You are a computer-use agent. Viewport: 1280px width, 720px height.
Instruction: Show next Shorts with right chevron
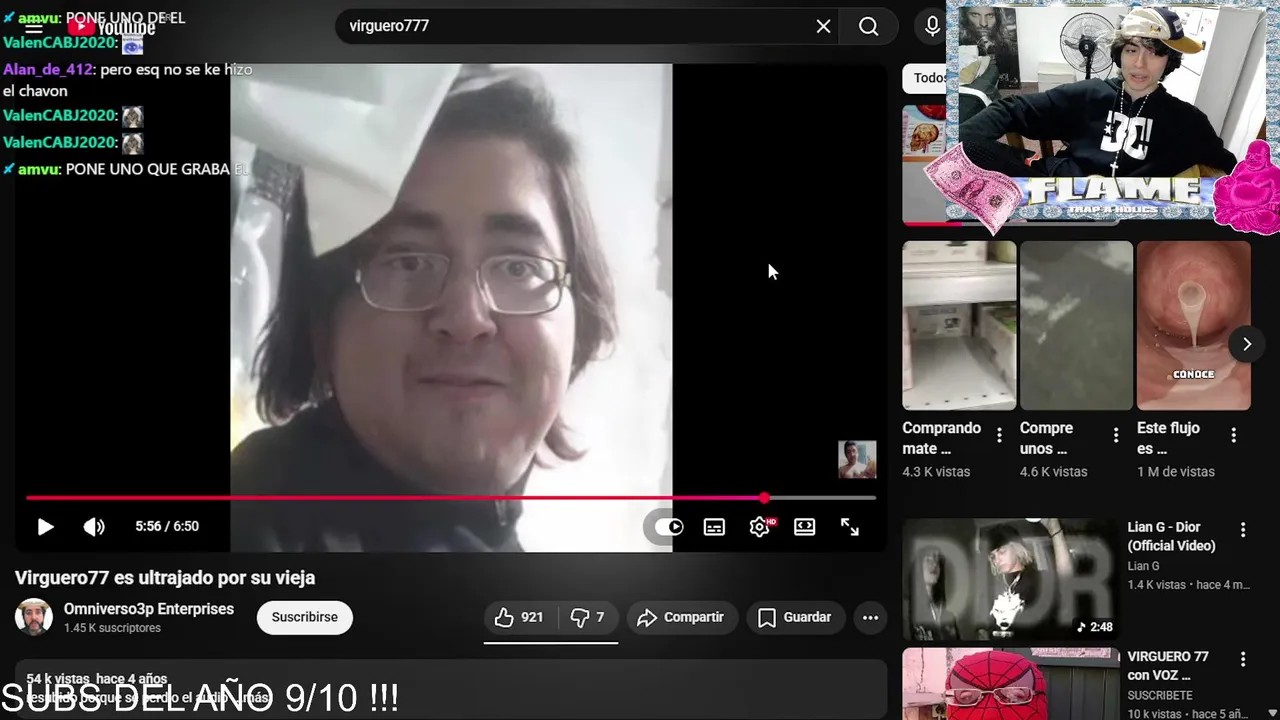tap(1246, 344)
